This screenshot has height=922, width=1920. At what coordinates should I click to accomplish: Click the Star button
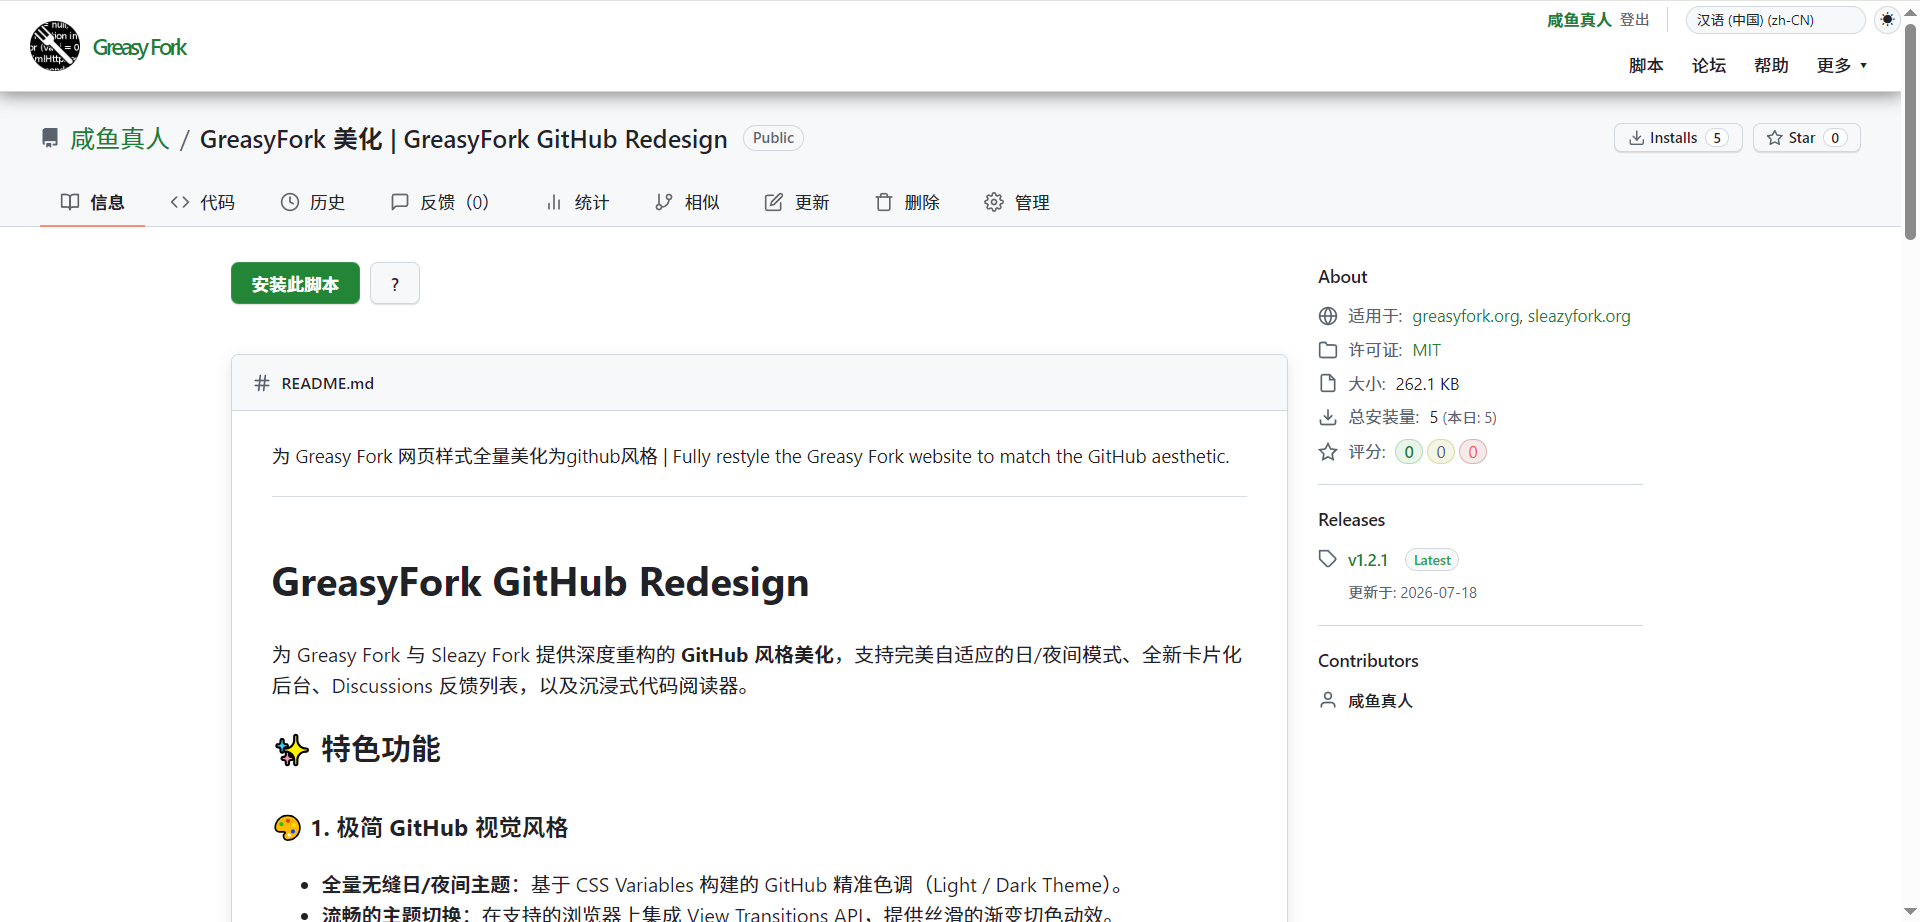[1806, 138]
